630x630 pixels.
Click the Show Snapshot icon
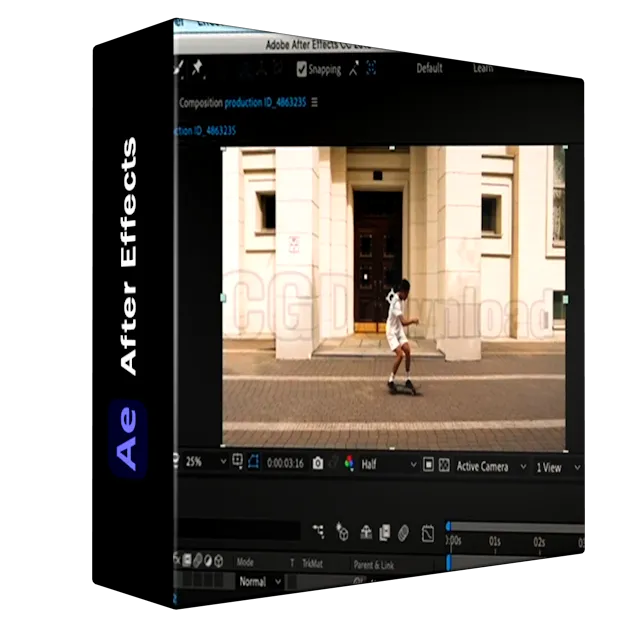pyautogui.click(x=333, y=463)
